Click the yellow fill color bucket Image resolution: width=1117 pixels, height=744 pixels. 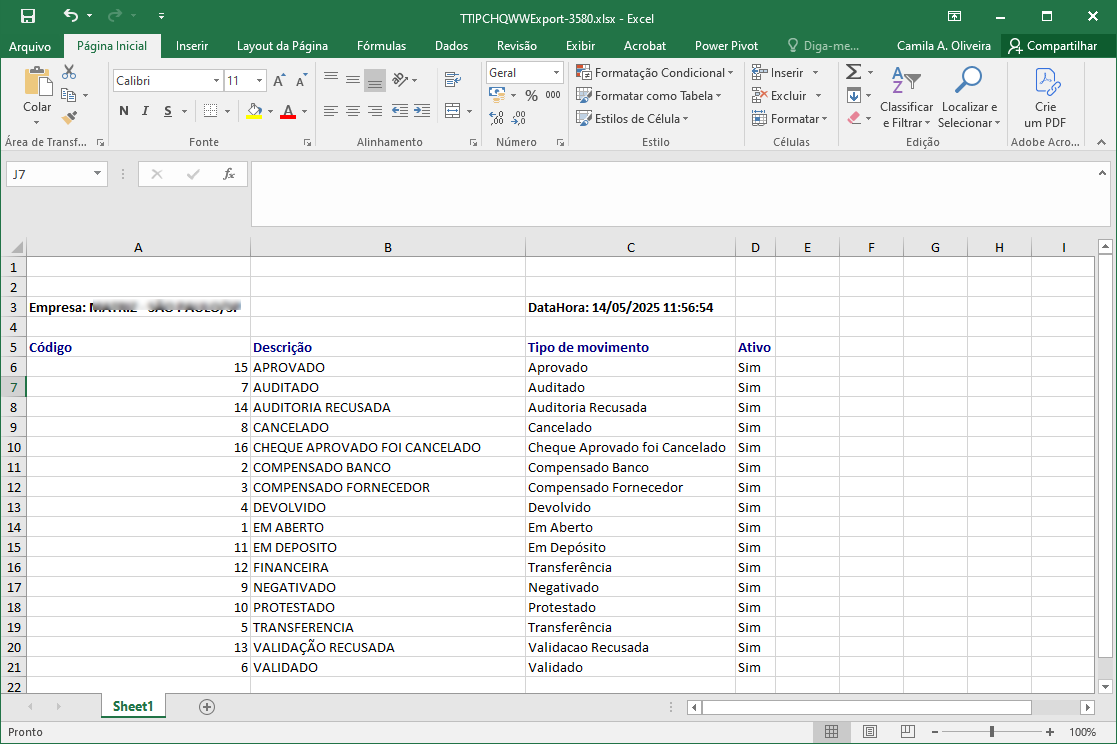pyautogui.click(x=254, y=110)
